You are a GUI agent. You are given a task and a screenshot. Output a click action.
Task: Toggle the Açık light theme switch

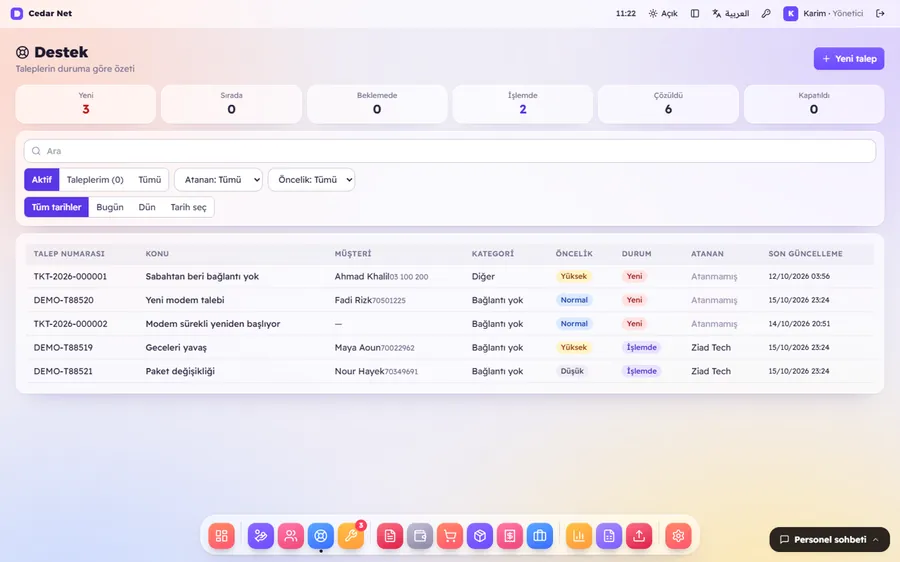663,13
